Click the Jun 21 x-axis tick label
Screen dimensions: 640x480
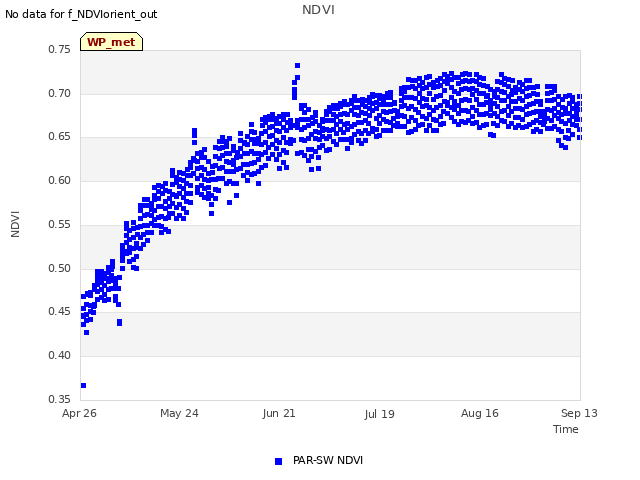tap(279, 413)
